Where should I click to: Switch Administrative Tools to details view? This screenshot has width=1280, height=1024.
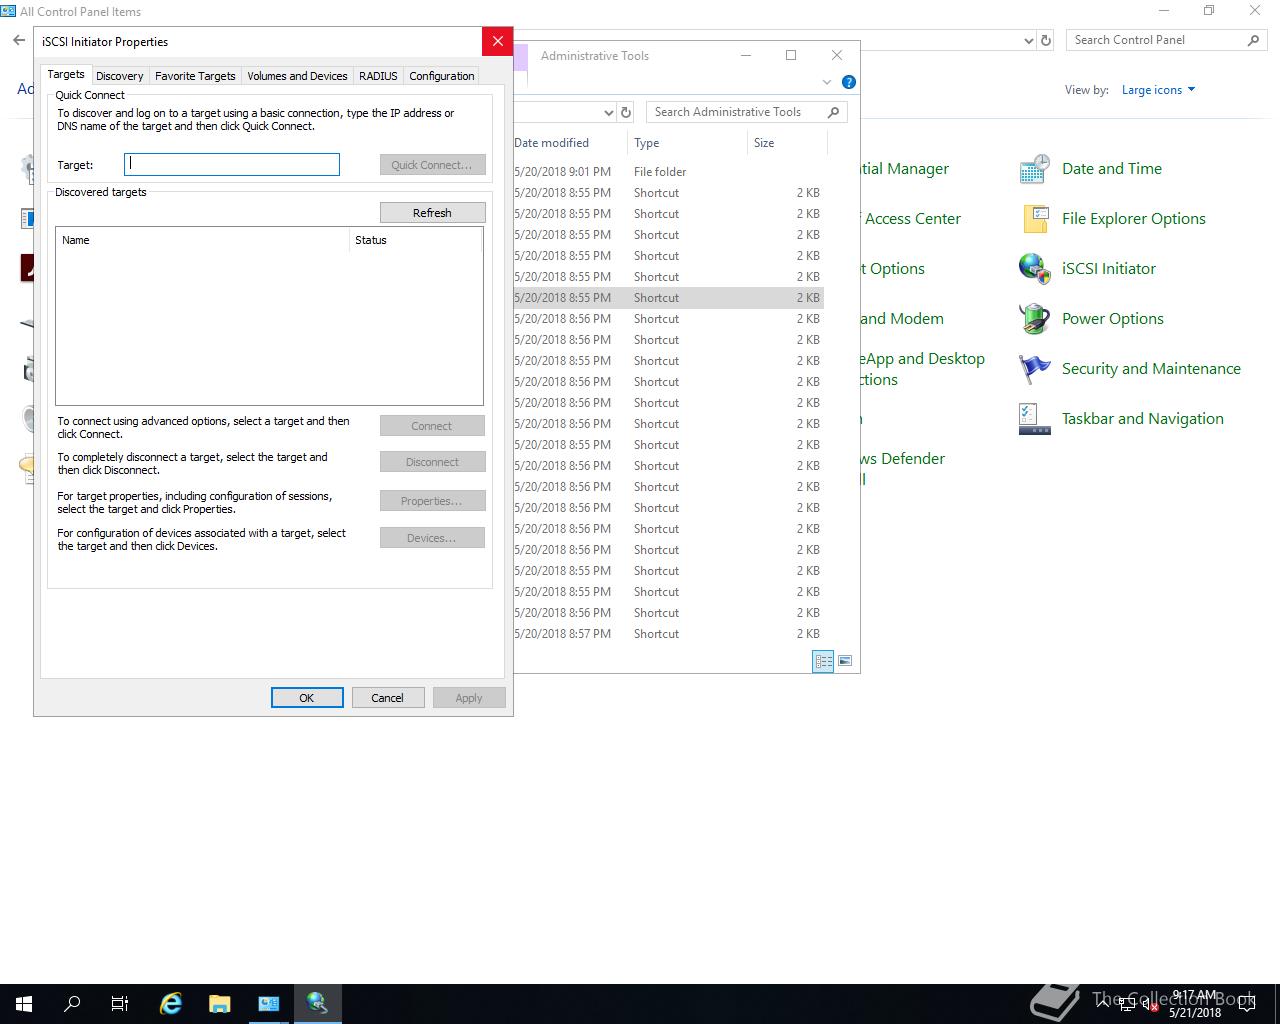[823, 661]
